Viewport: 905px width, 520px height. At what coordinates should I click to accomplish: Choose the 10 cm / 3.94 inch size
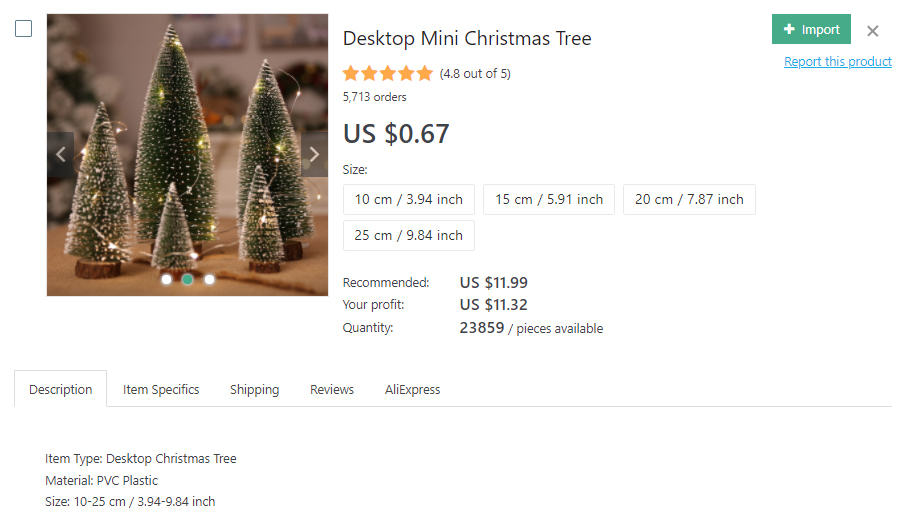coord(409,199)
